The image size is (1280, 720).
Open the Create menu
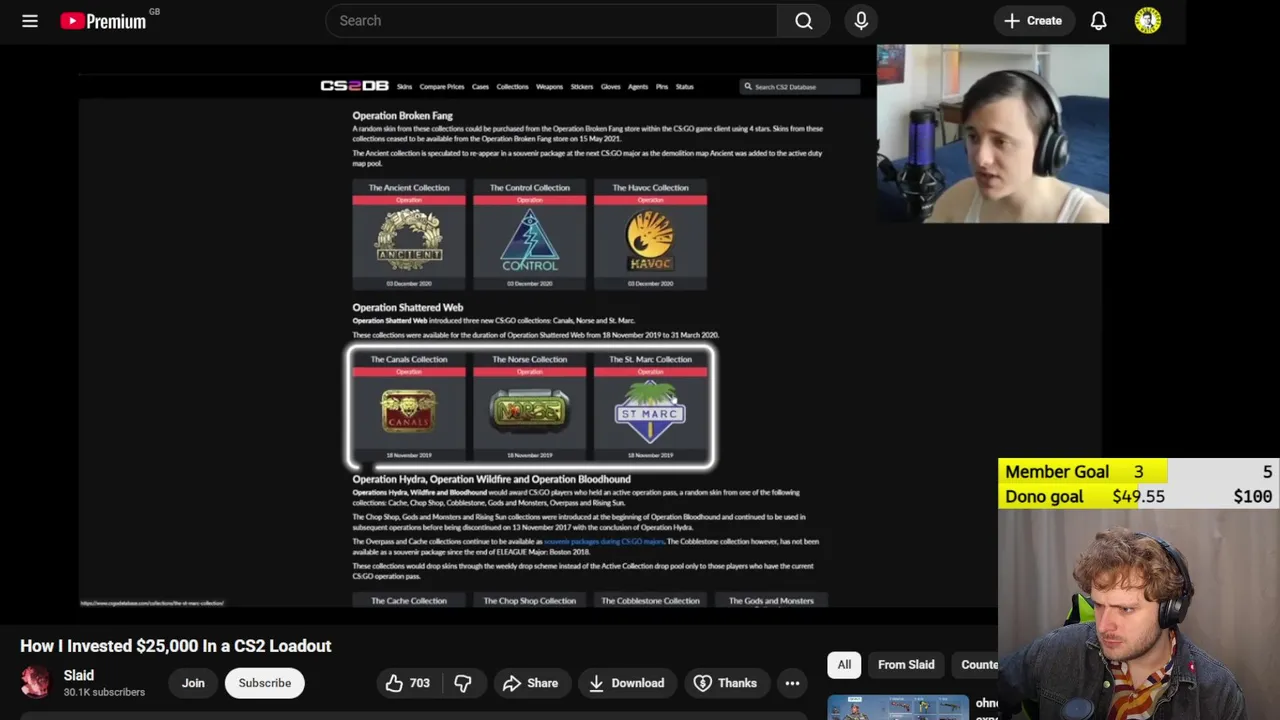click(1034, 20)
